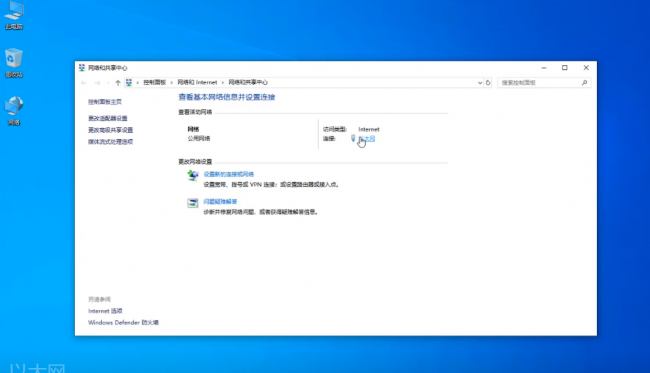The width and height of the screenshot is (650, 373).
Task: Click the 另请参阅 label in sidebar
Action: point(99,299)
